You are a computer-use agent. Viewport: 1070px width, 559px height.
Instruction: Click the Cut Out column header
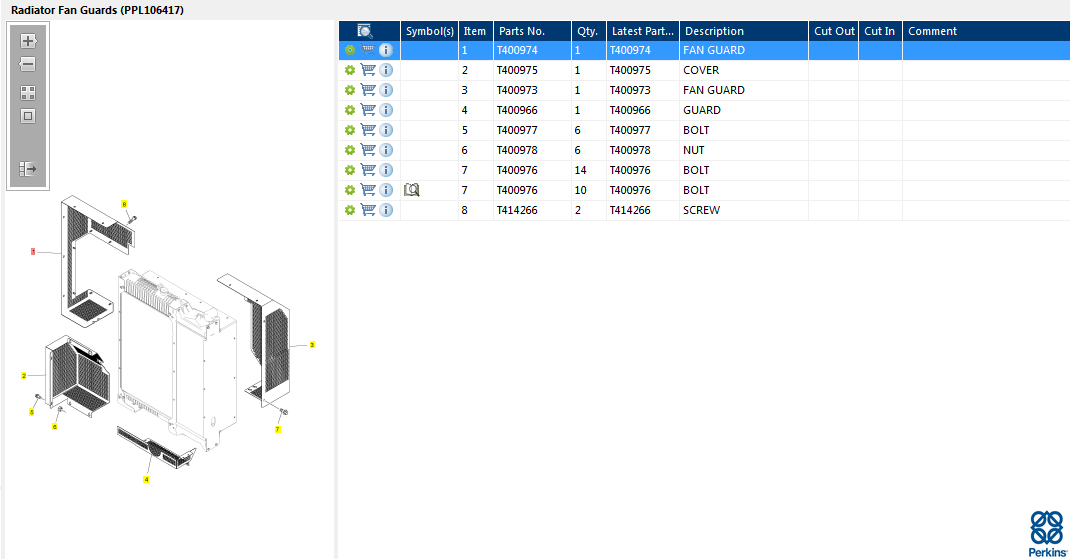tap(834, 31)
